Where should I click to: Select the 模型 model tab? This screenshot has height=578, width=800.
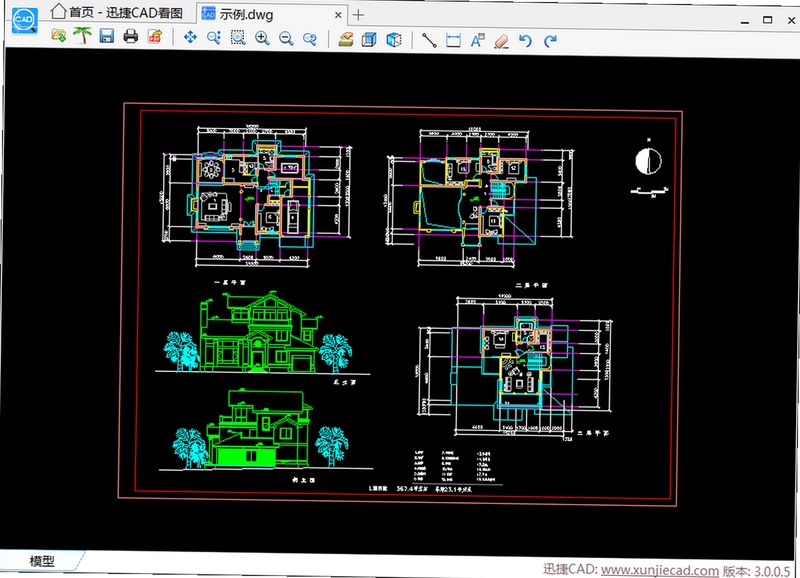tap(42, 561)
